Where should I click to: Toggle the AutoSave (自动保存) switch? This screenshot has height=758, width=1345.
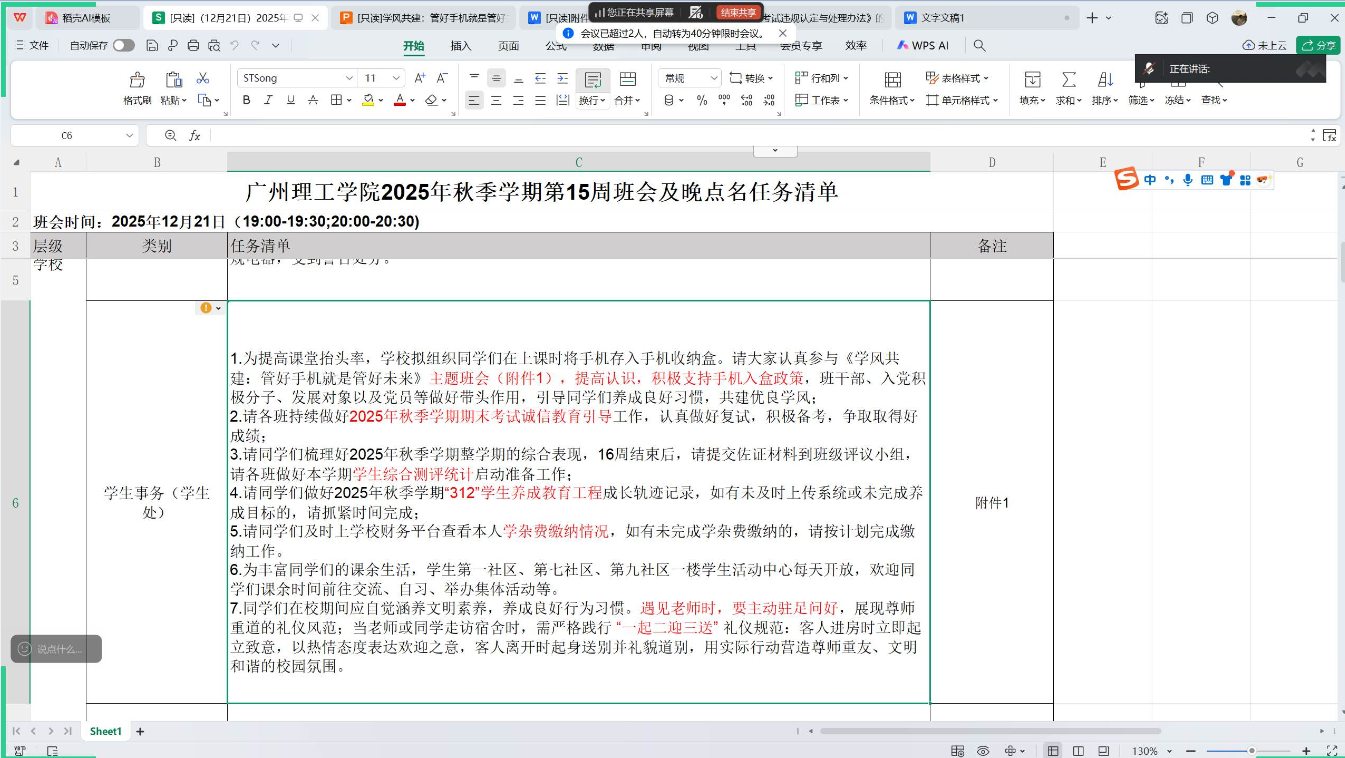click(x=123, y=45)
